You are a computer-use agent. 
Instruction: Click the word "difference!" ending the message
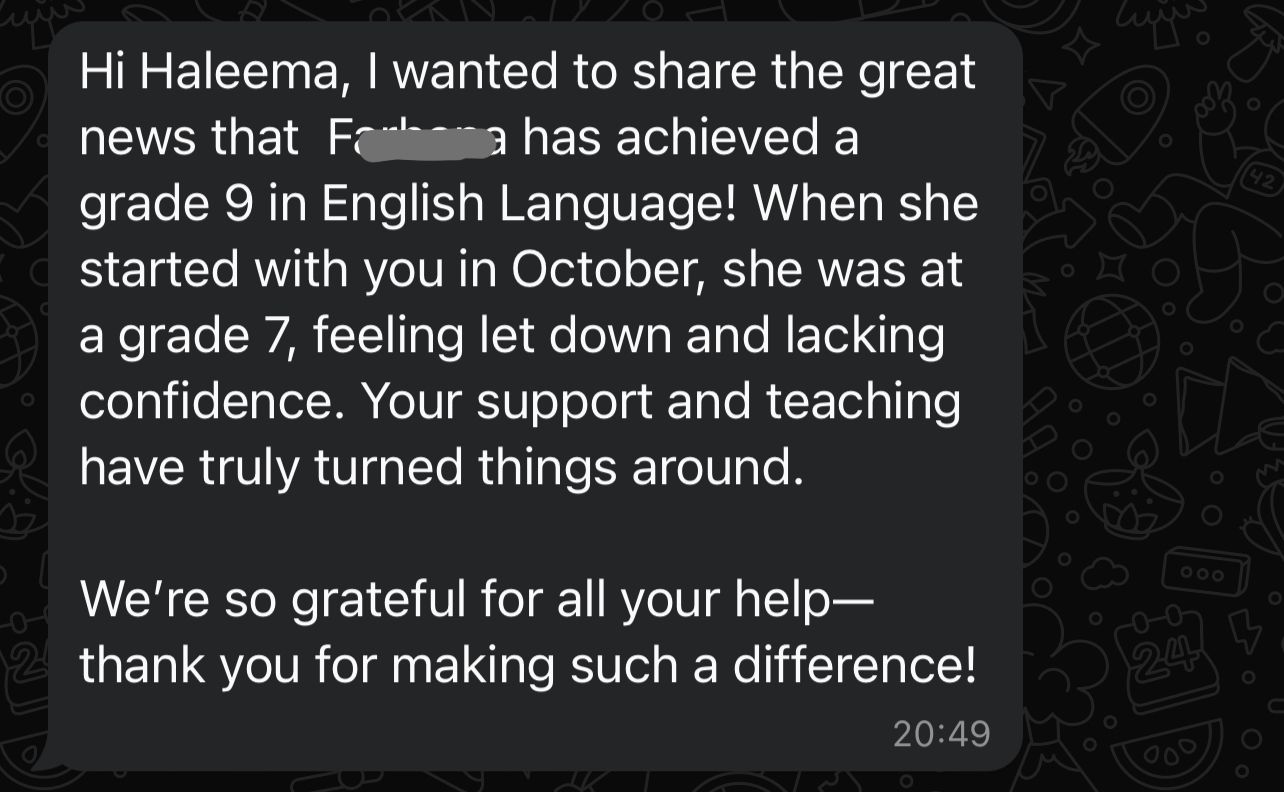(854, 665)
